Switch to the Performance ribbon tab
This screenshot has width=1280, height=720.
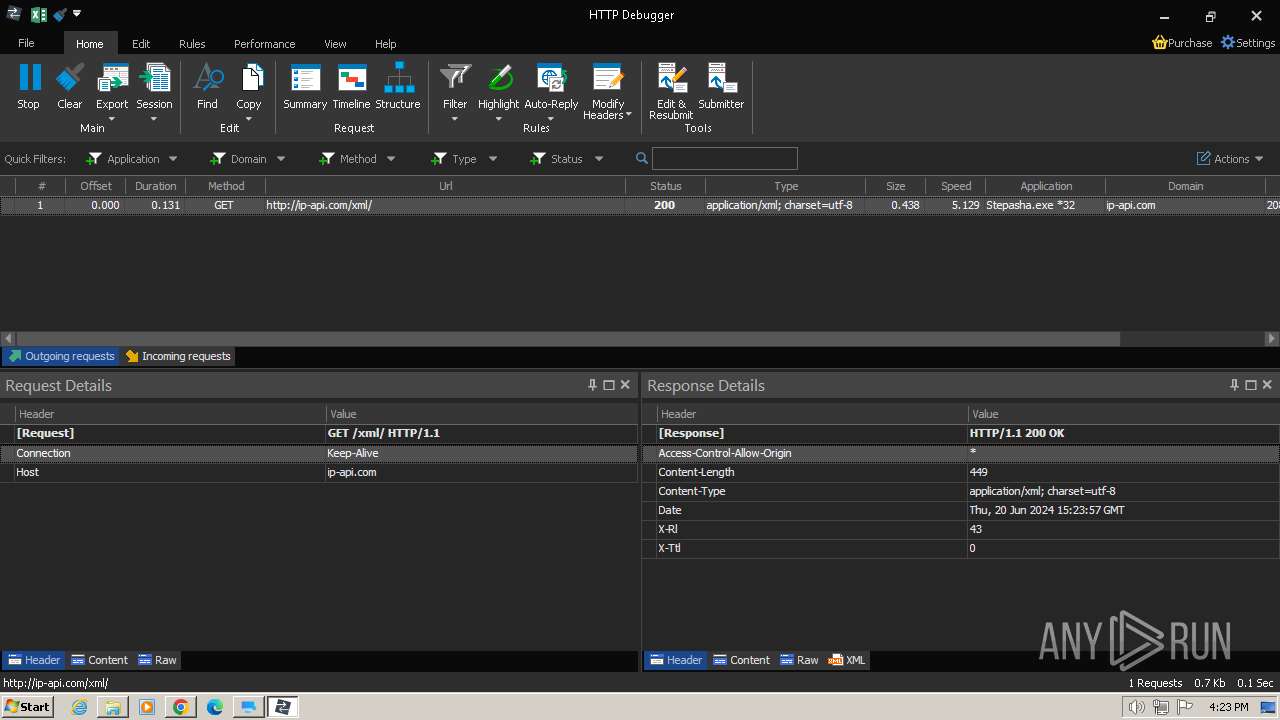264,44
